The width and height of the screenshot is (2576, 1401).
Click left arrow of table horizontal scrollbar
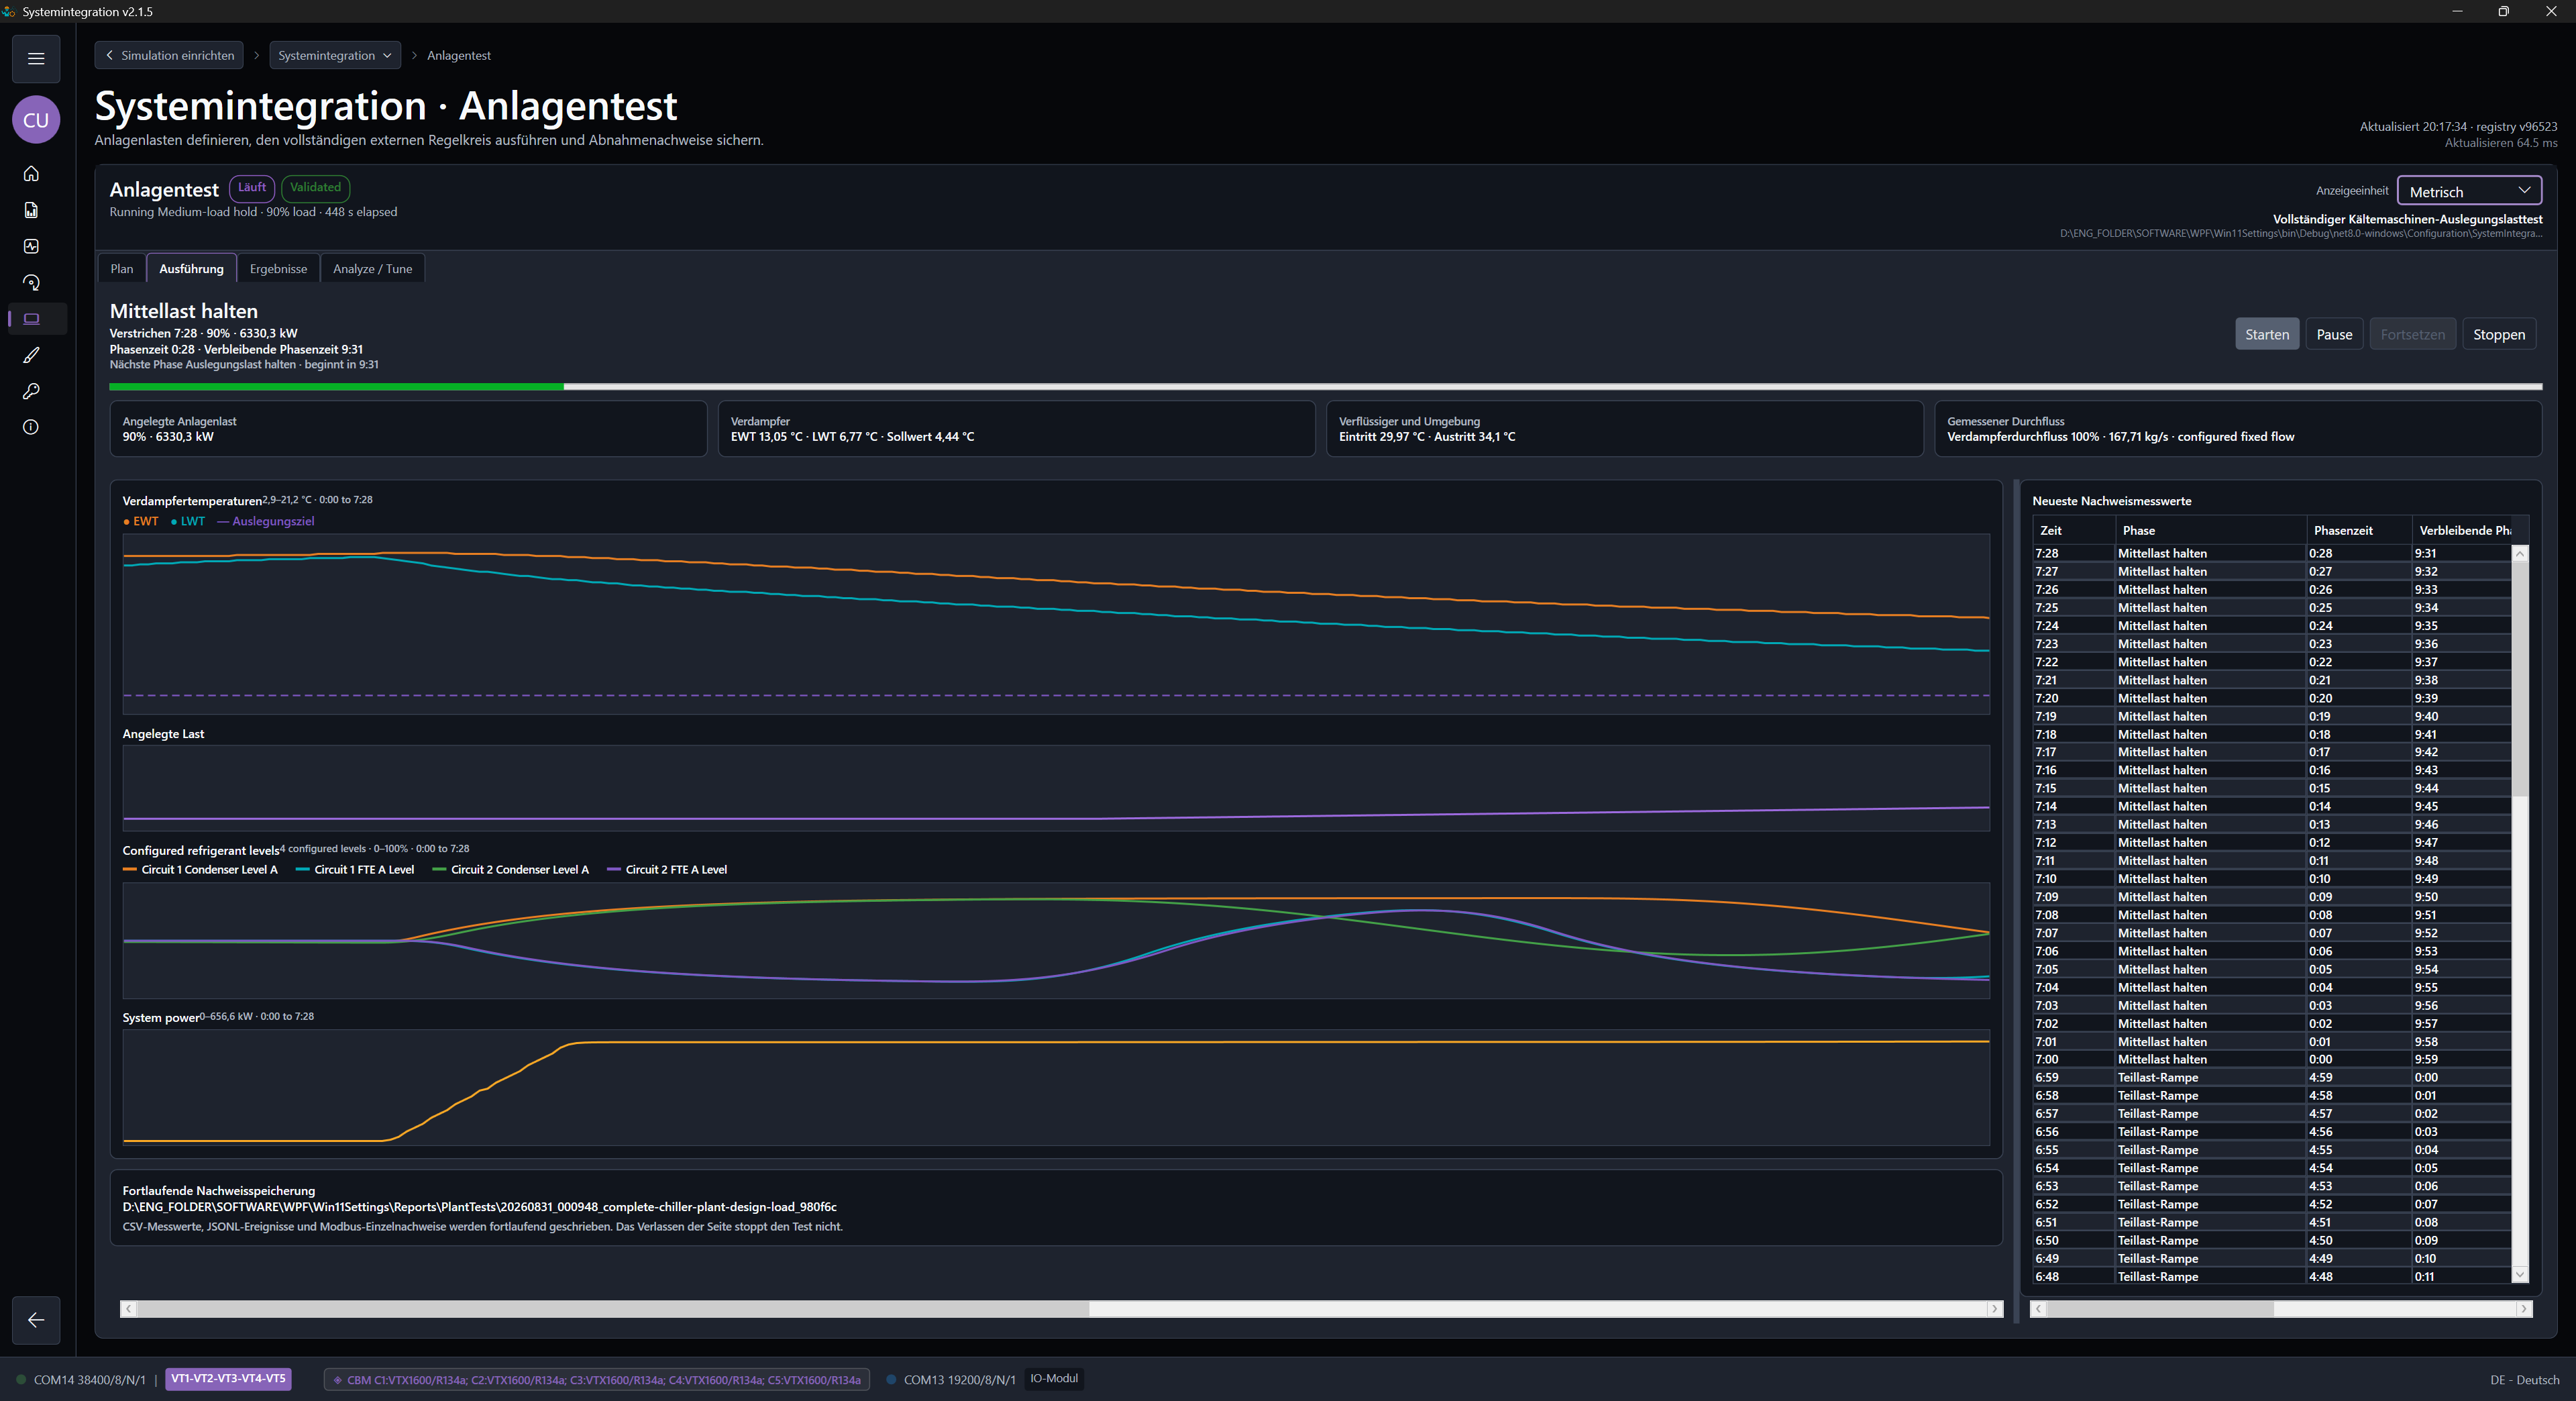[2039, 1309]
